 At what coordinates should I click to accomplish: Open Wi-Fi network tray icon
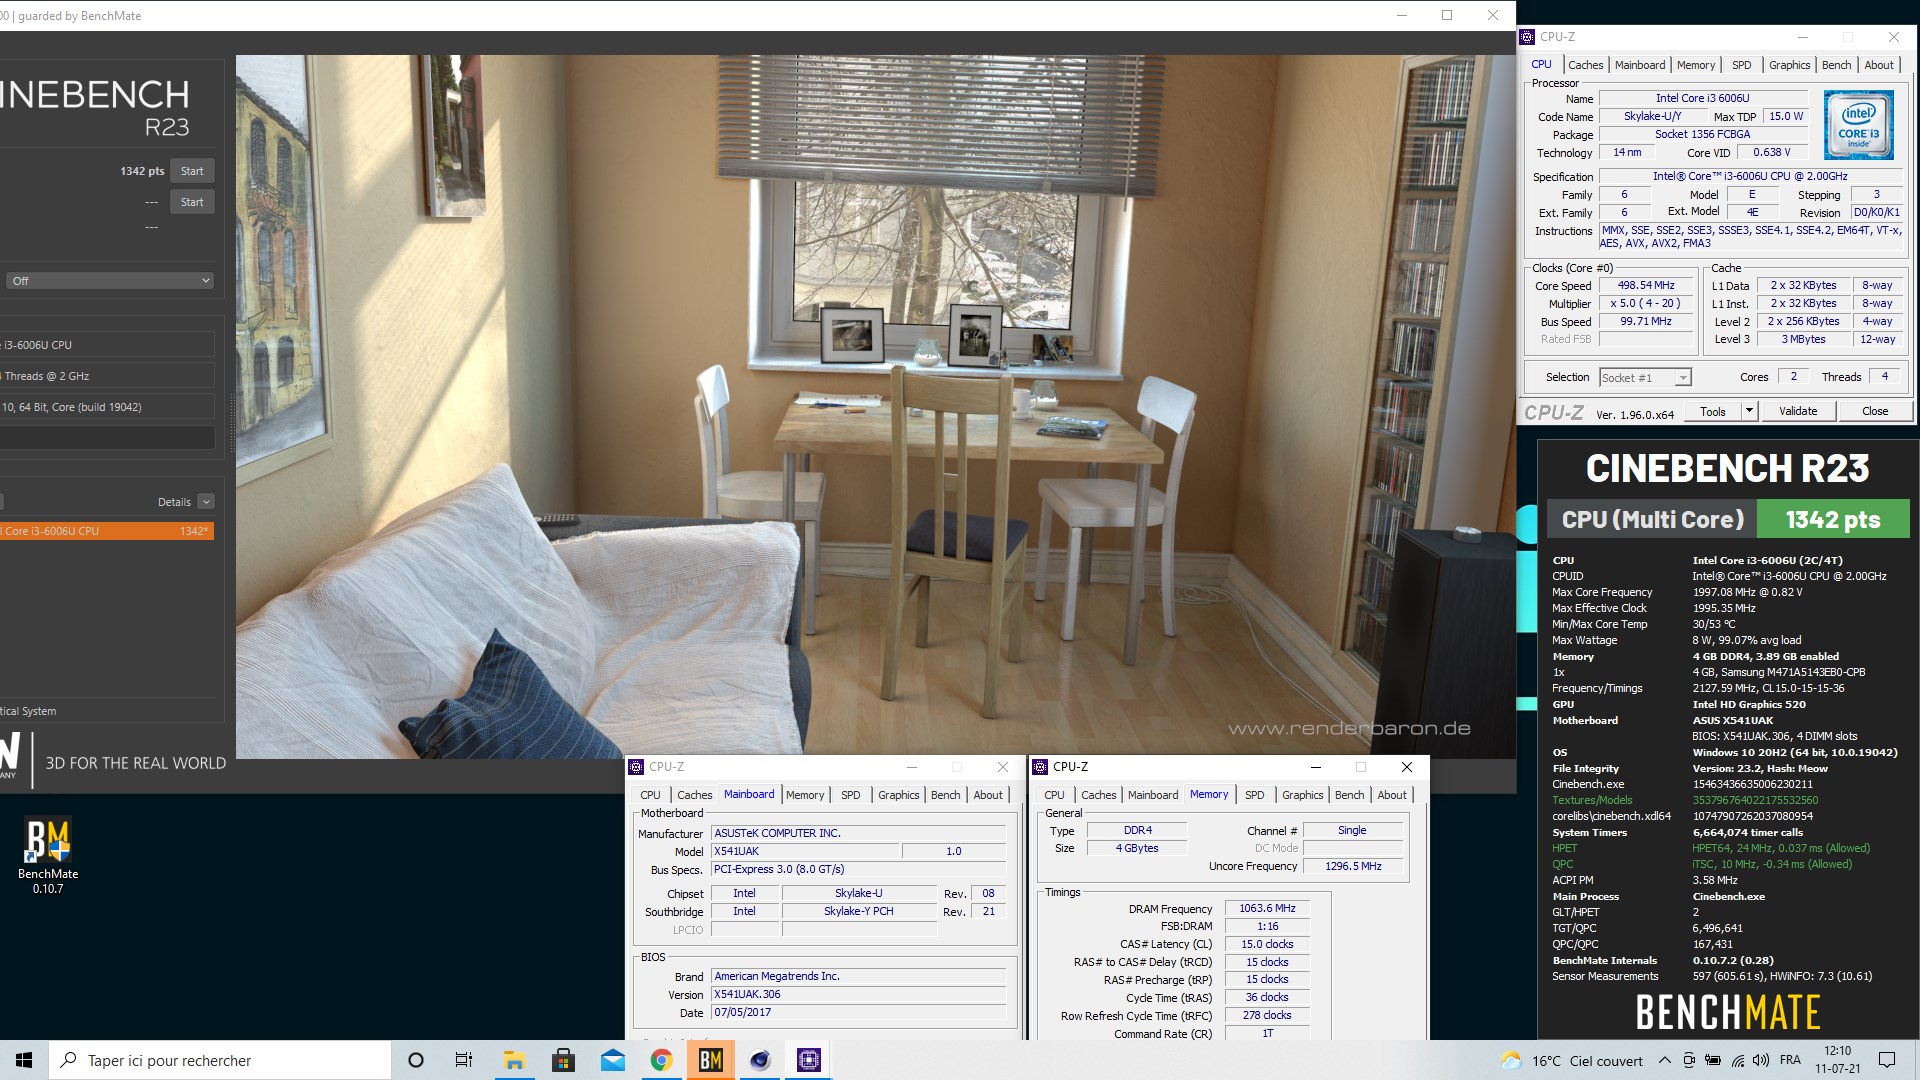pyautogui.click(x=1738, y=1060)
